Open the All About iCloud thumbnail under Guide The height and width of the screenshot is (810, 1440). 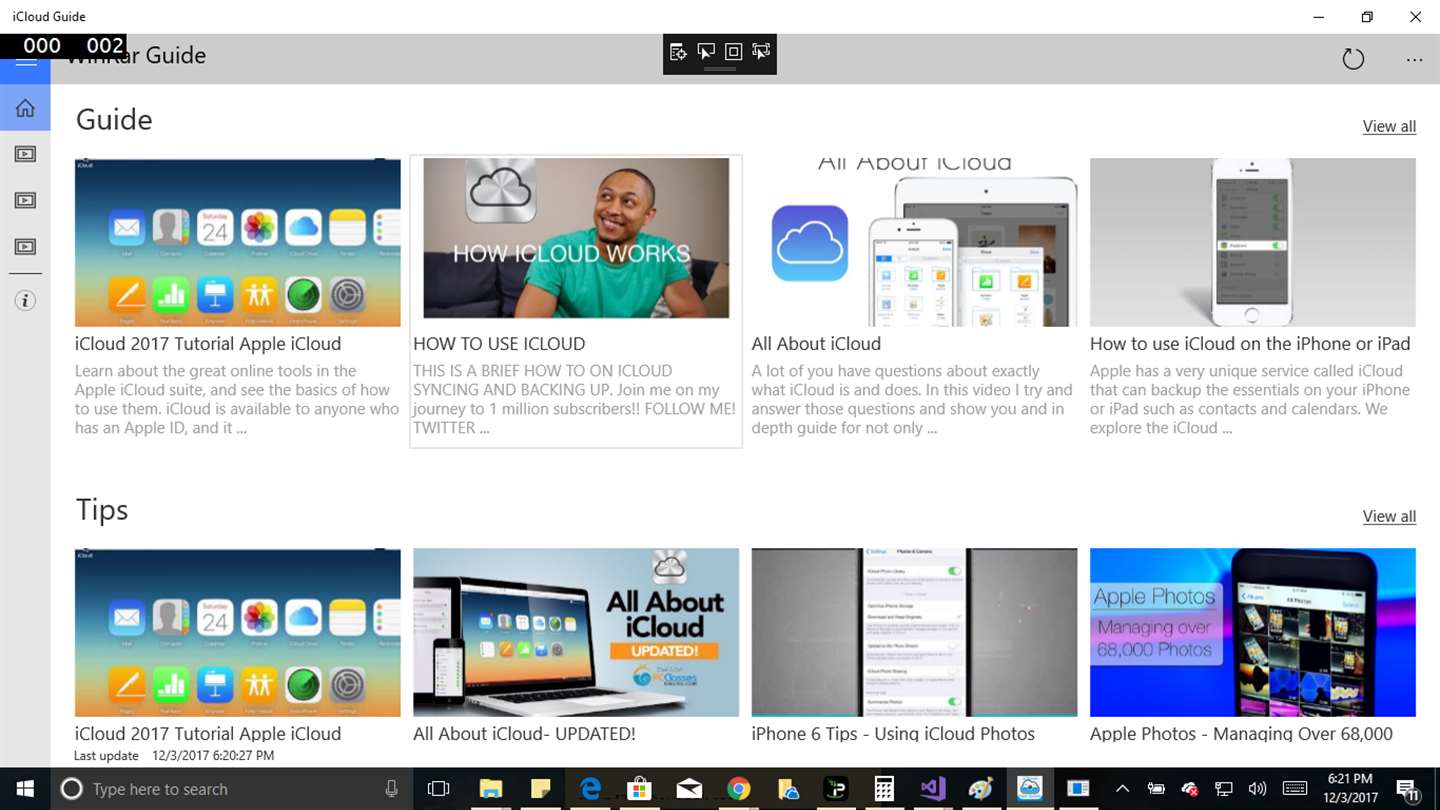click(915, 242)
